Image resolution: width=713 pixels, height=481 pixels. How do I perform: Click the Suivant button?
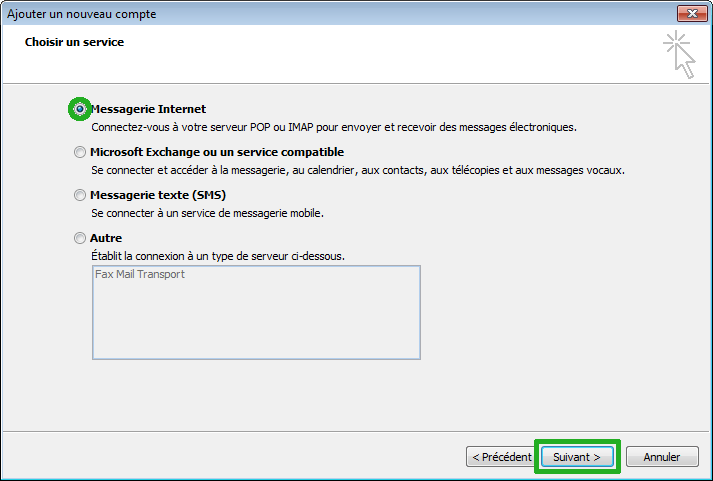tap(577, 457)
